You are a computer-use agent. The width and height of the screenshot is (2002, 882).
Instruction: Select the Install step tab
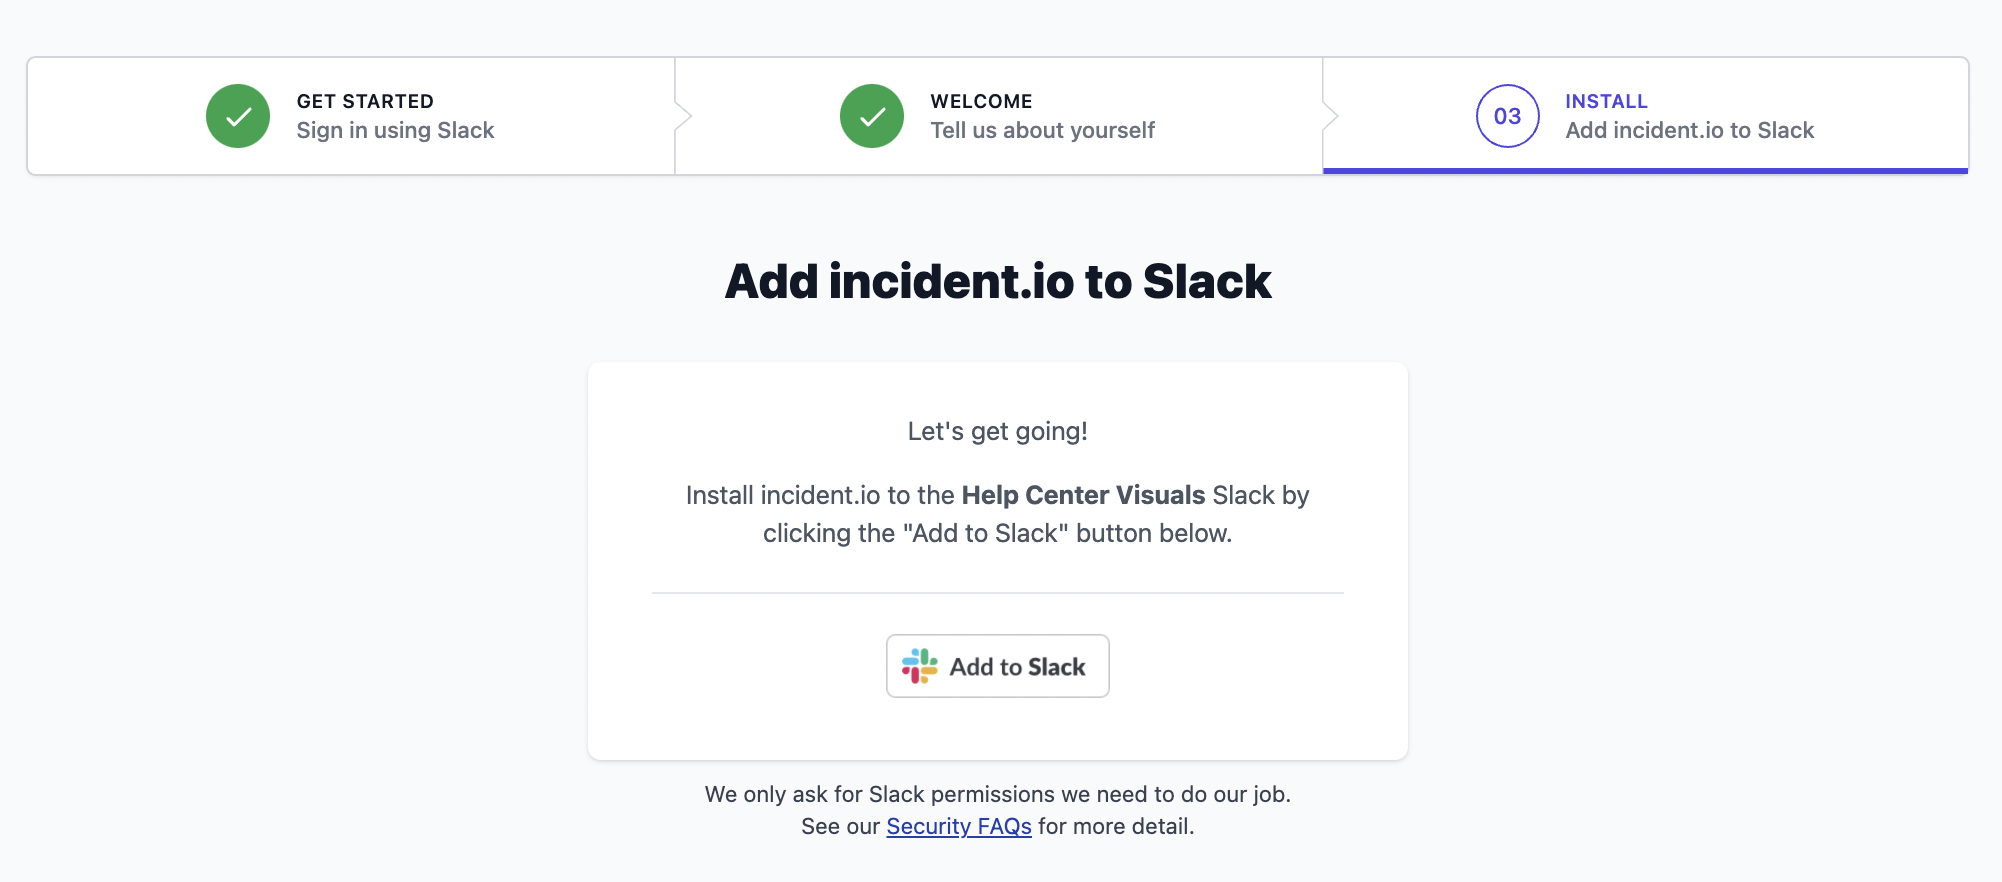point(1645,116)
